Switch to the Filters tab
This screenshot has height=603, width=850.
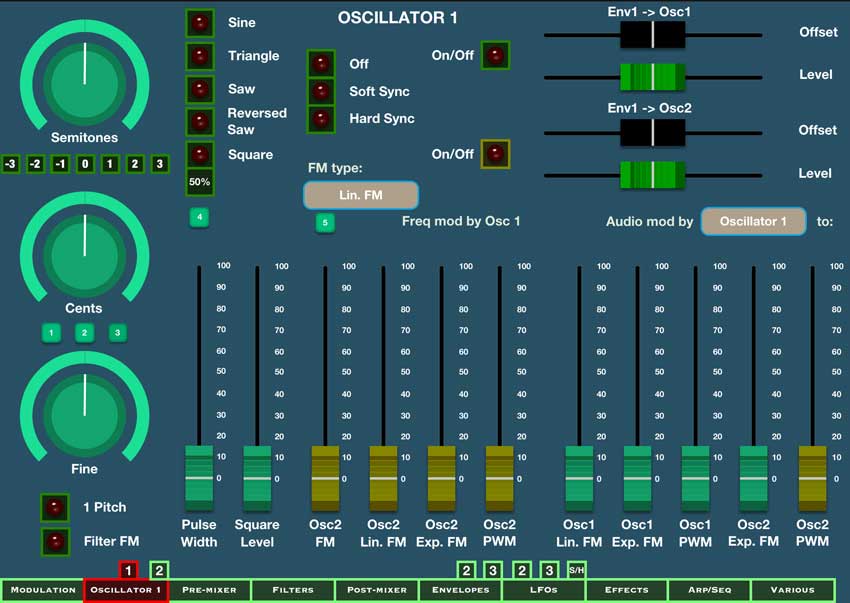(292, 590)
